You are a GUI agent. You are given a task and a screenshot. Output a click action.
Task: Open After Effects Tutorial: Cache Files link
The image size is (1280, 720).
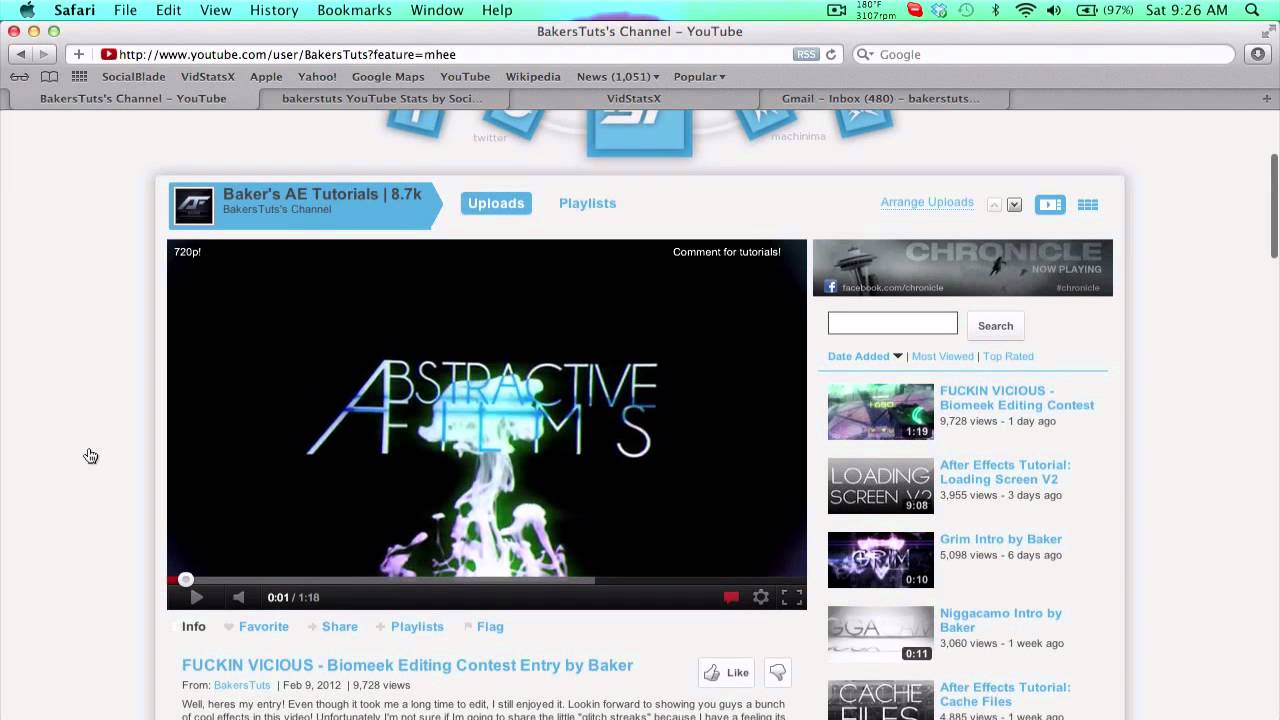[x=1005, y=694]
